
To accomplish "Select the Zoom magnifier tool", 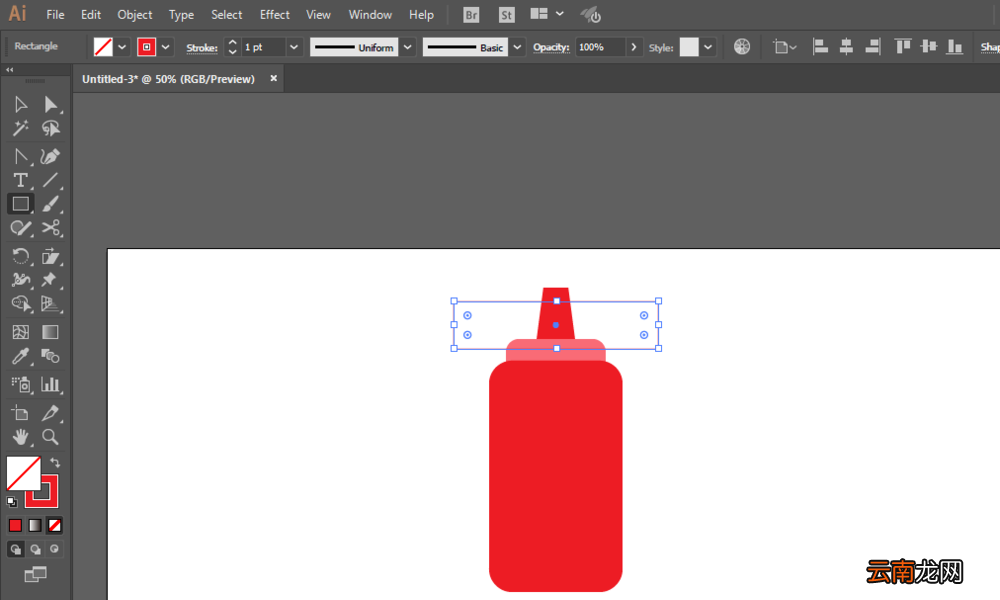I will click(x=50, y=437).
